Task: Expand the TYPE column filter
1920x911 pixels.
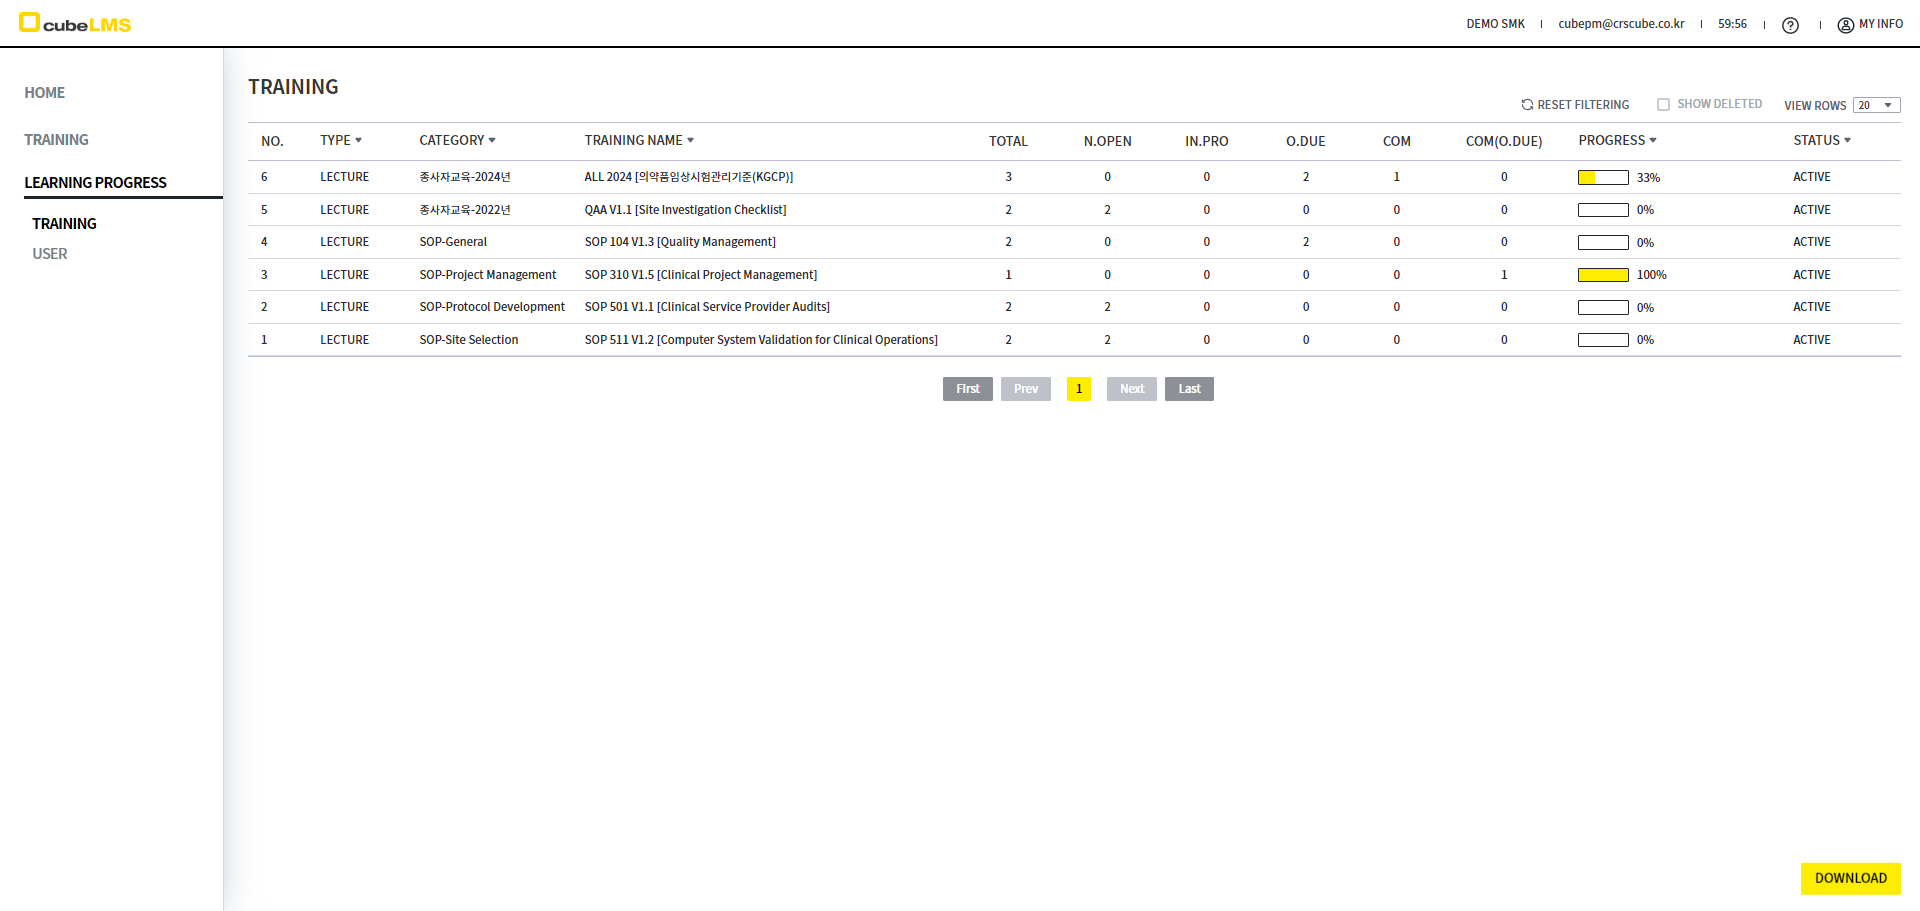Action: tap(358, 140)
